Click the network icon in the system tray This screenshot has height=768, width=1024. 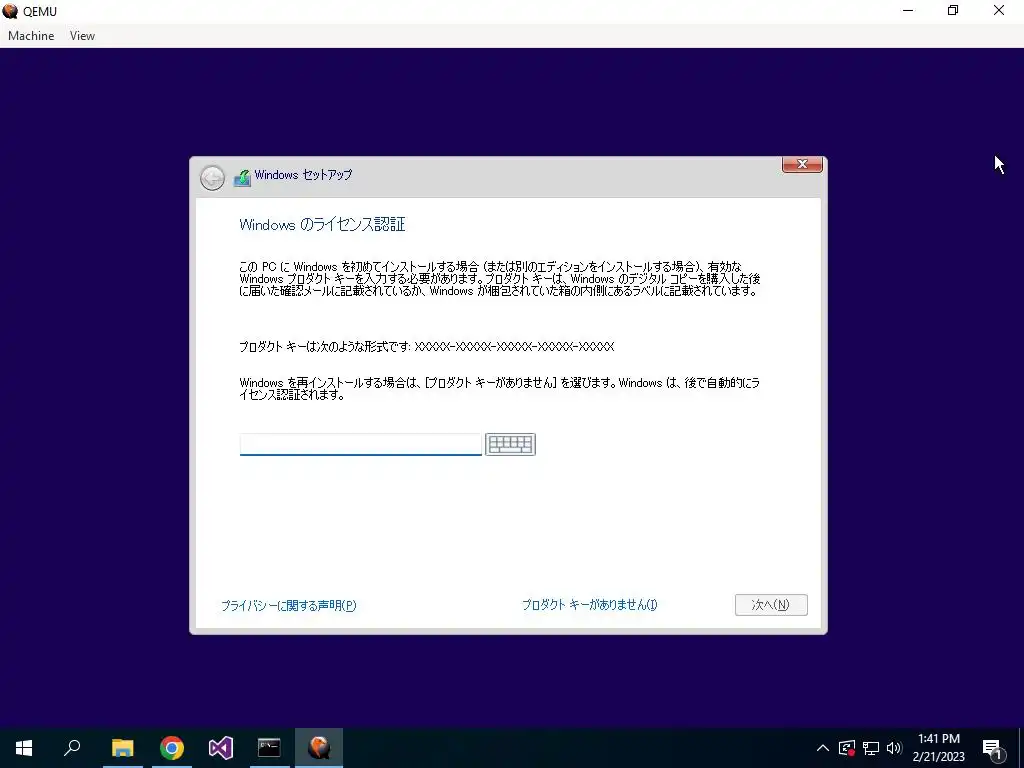point(871,748)
